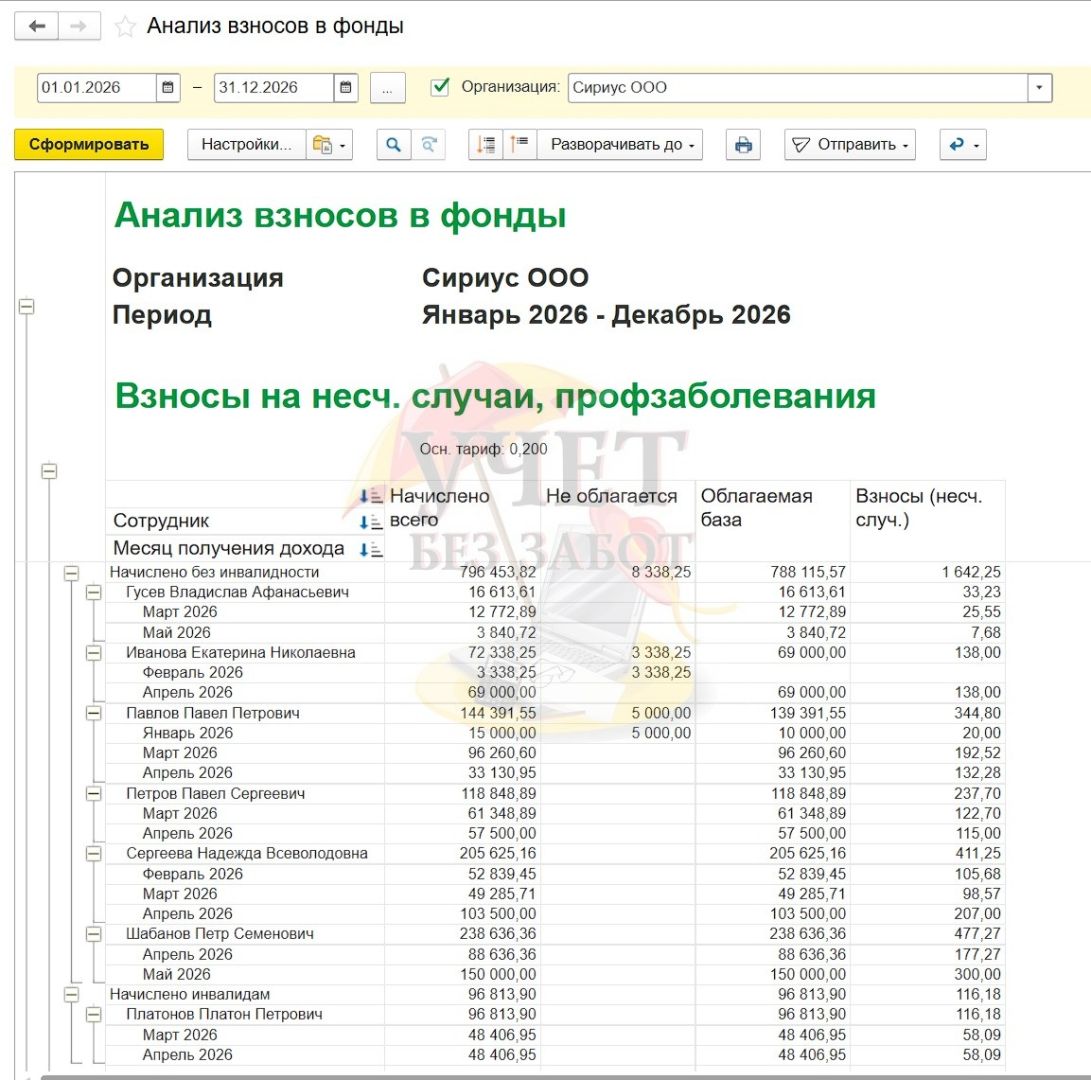Select the Начислено всего column header
The height and width of the screenshot is (1080, 1091).
(462, 521)
